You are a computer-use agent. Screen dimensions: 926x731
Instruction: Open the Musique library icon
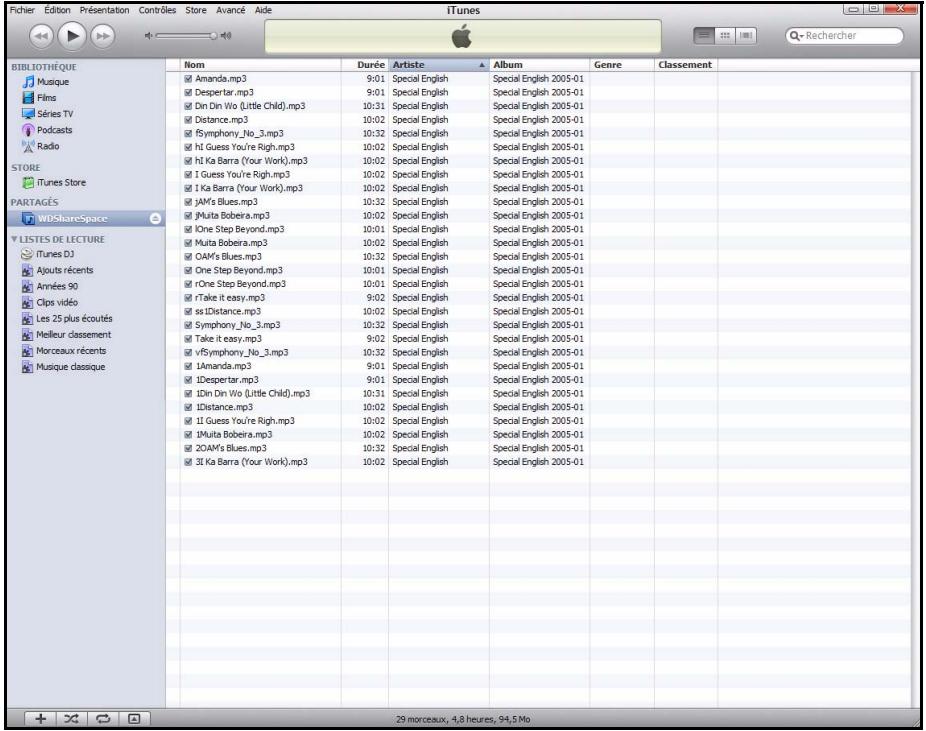point(28,81)
